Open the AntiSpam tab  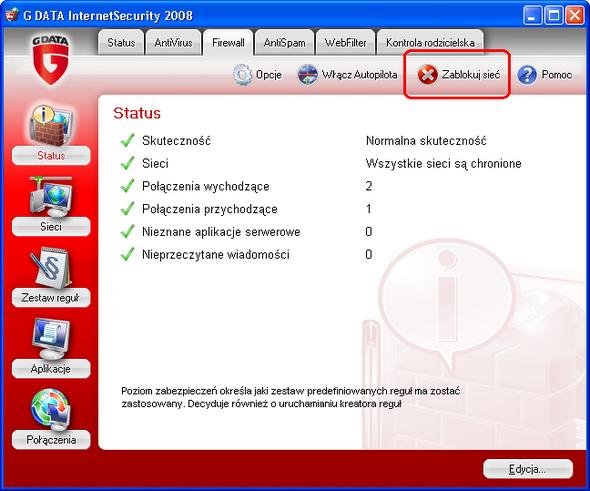[x=284, y=43]
